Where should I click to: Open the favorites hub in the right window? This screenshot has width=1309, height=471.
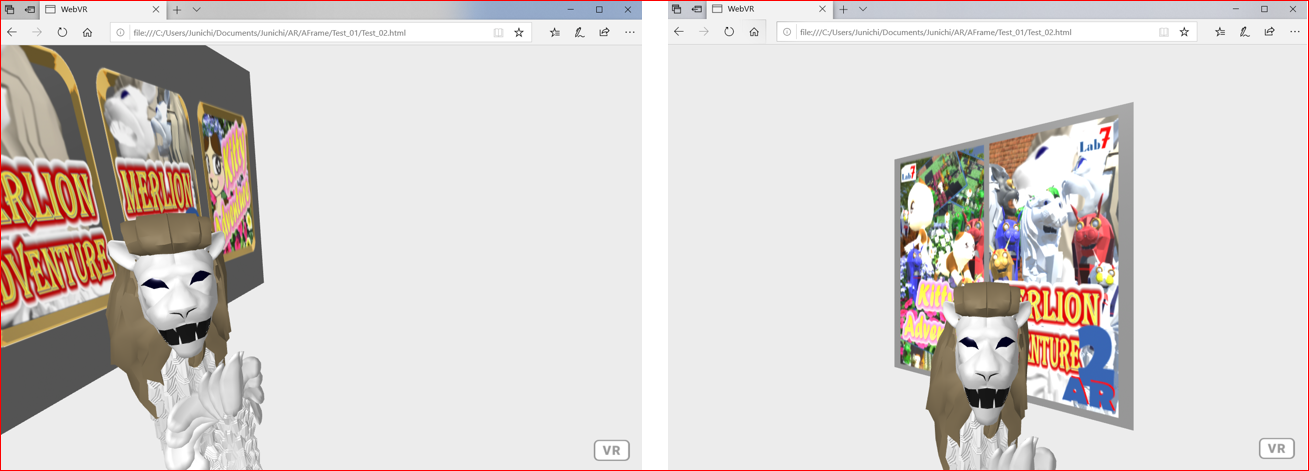coord(1220,32)
